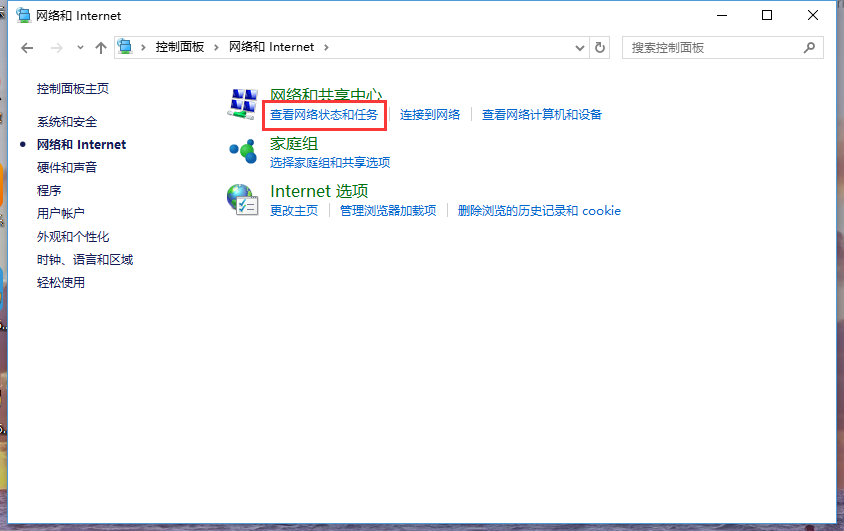Click 查看网络计算机和设备 link
Screen dimensions: 844x531
coord(541,115)
